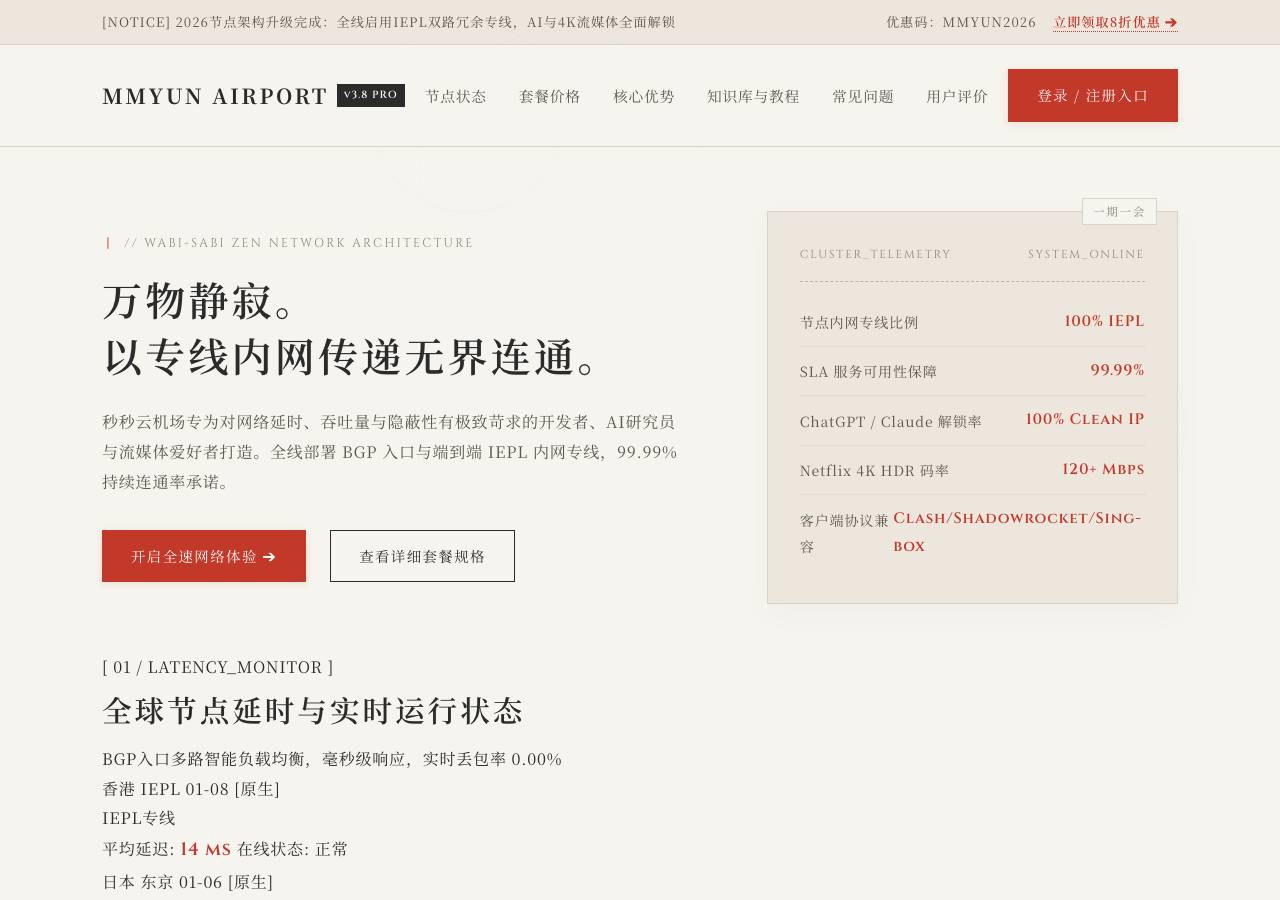The height and width of the screenshot is (900, 1280).
Task: Click the [ 01 / LATENCY_MONITOR ] section label
Action: (x=218, y=667)
